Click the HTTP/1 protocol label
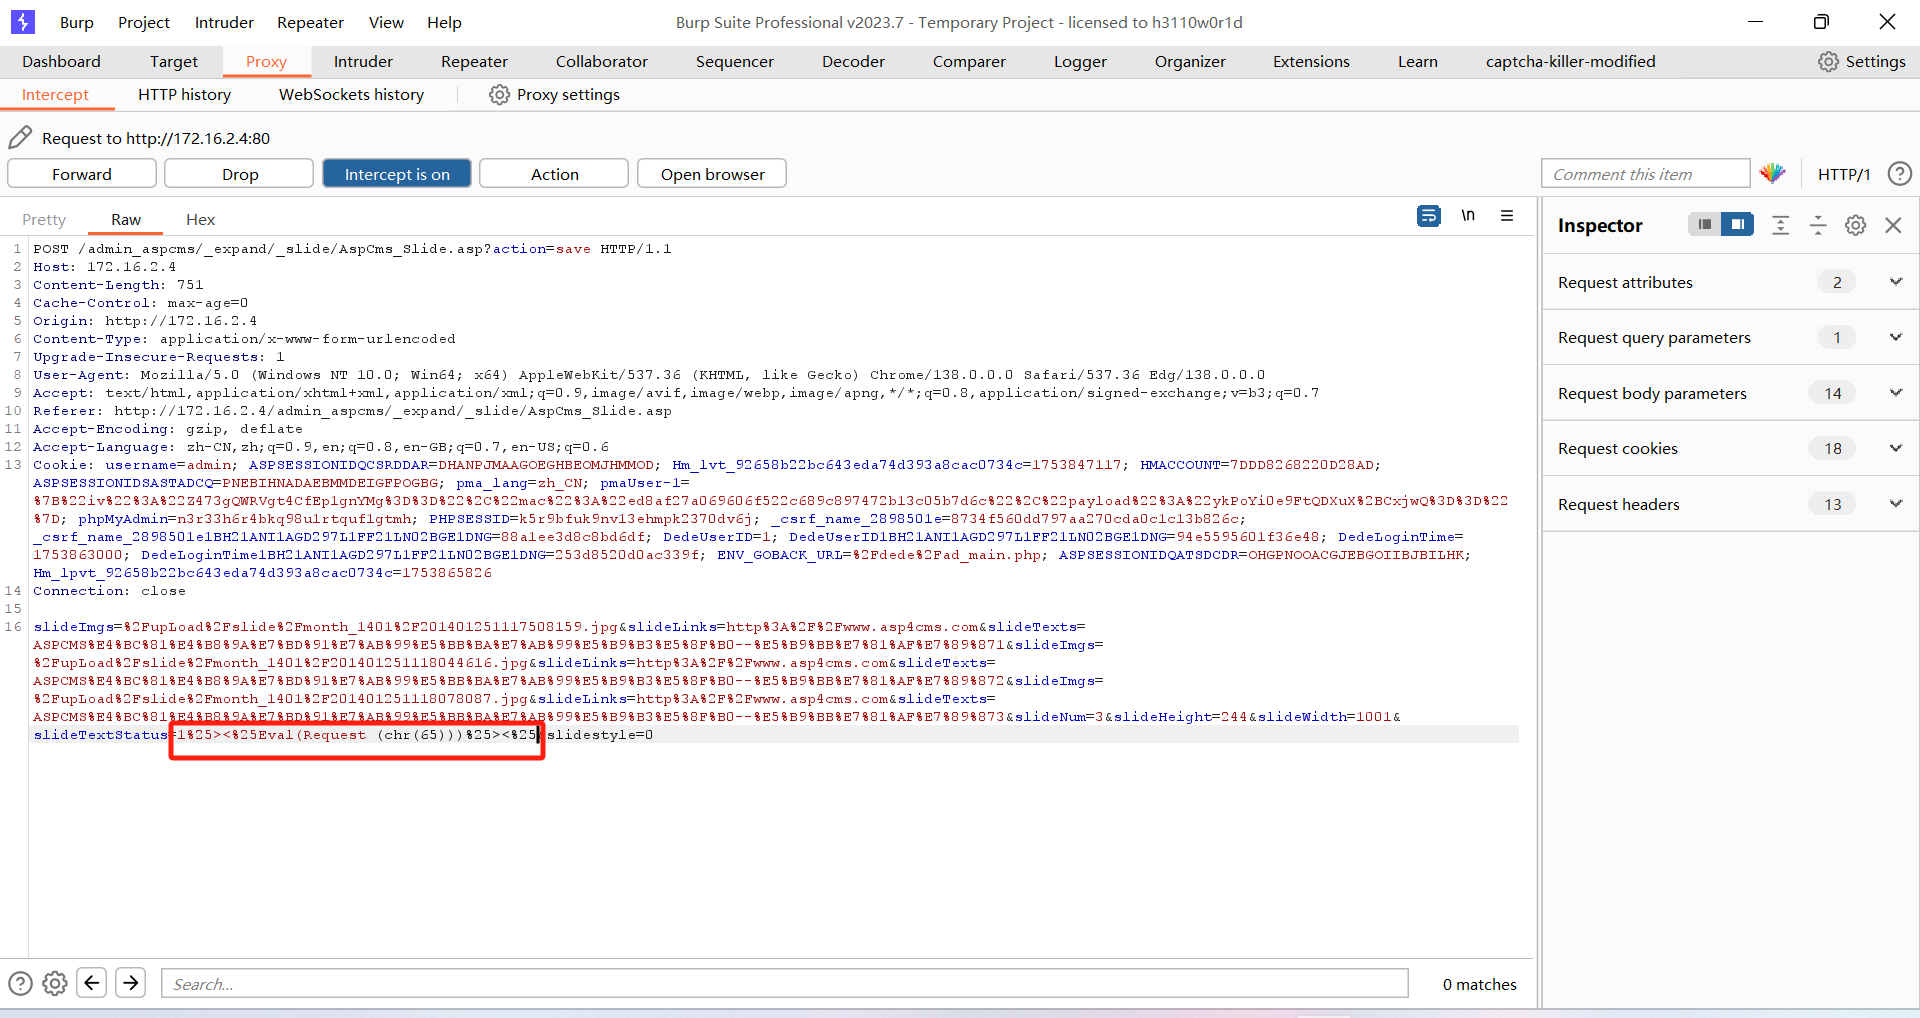Viewport: 1920px width, 1018px height. pyautogui.click(x=1844, y=173)
